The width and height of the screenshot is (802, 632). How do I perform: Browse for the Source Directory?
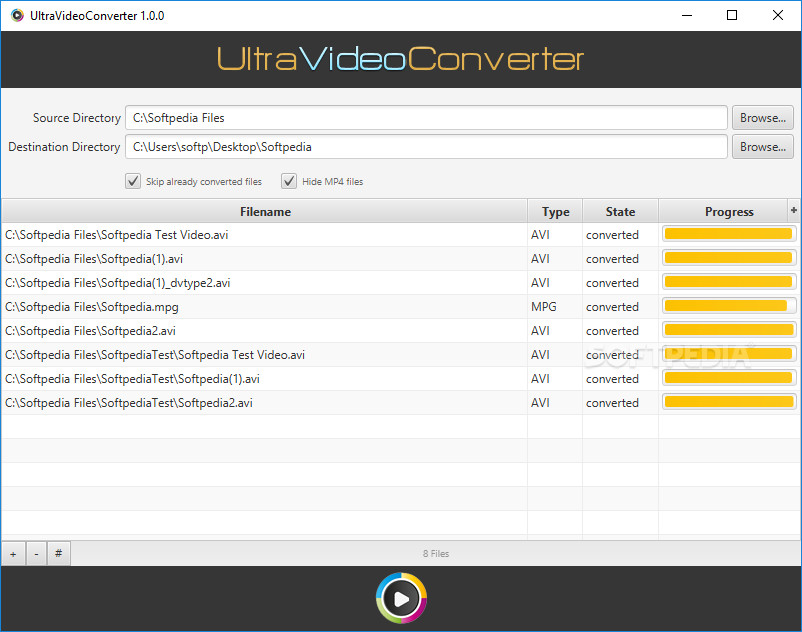pyautogui.click(x=763, y=118)
